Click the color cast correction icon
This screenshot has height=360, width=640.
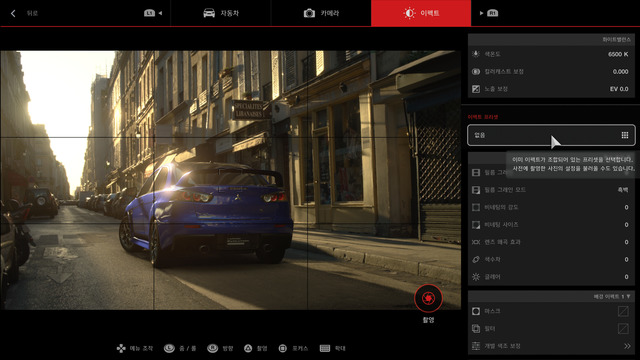click(x=476, y=71)
